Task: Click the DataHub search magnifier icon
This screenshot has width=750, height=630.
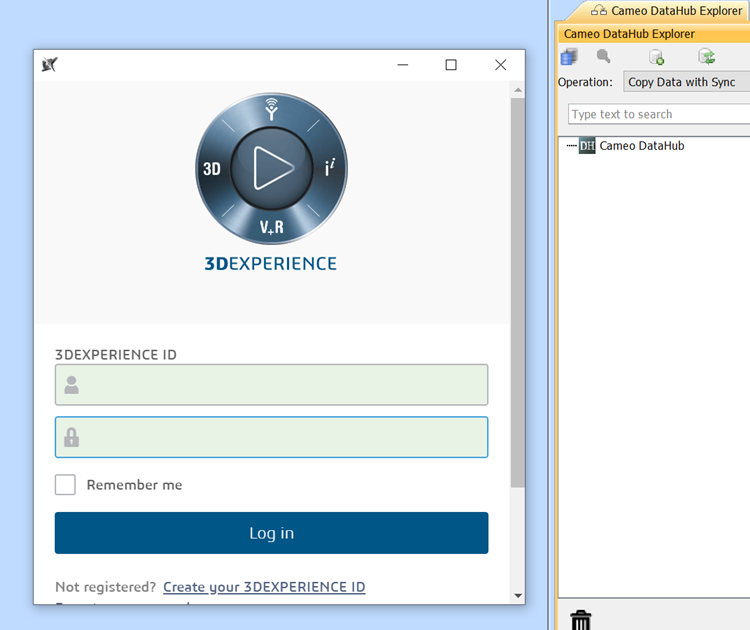Action: (x=604, y=56)
